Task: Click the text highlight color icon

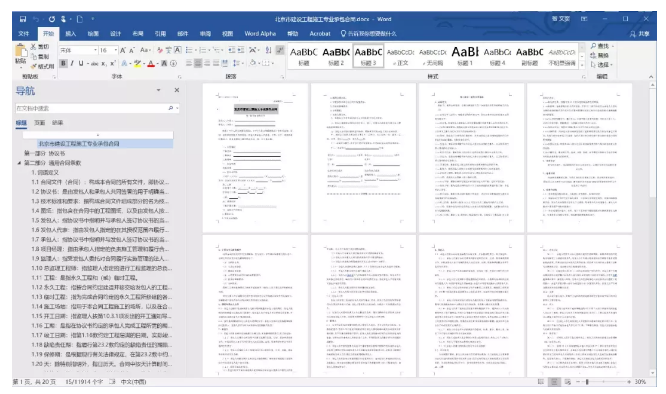Action: pyautogui.click(x=137, y=63)
